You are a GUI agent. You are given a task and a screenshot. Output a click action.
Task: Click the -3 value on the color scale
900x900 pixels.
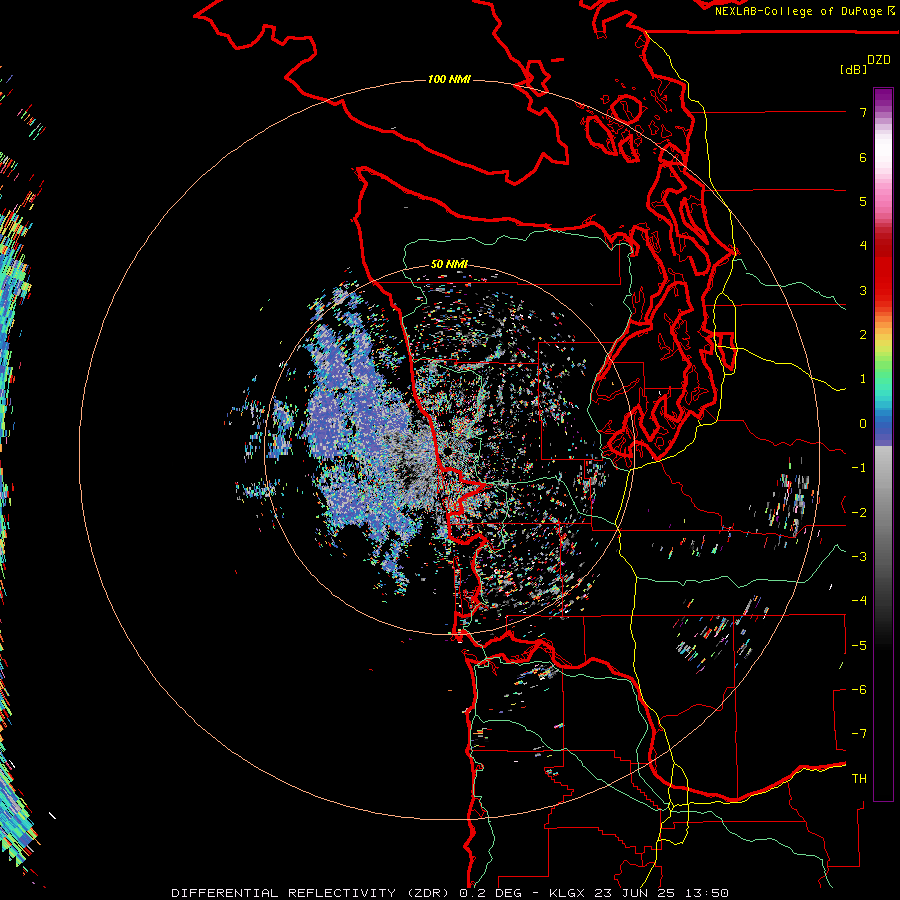click(859, 557)
